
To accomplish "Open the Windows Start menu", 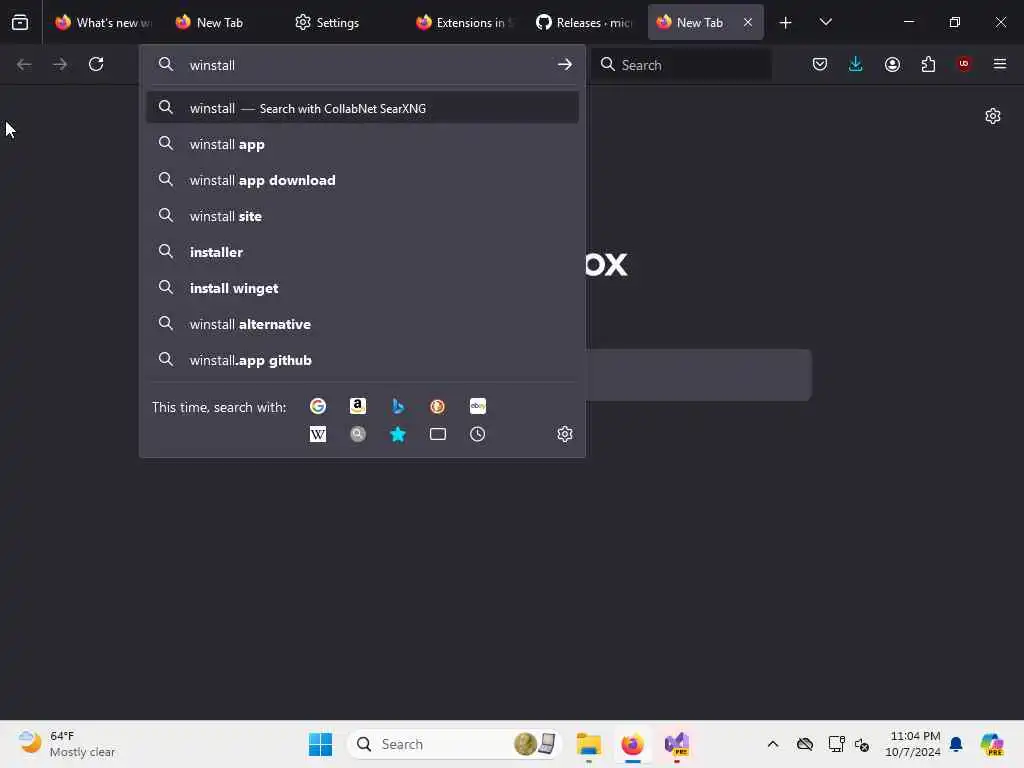I will click(x=320, y=744).
